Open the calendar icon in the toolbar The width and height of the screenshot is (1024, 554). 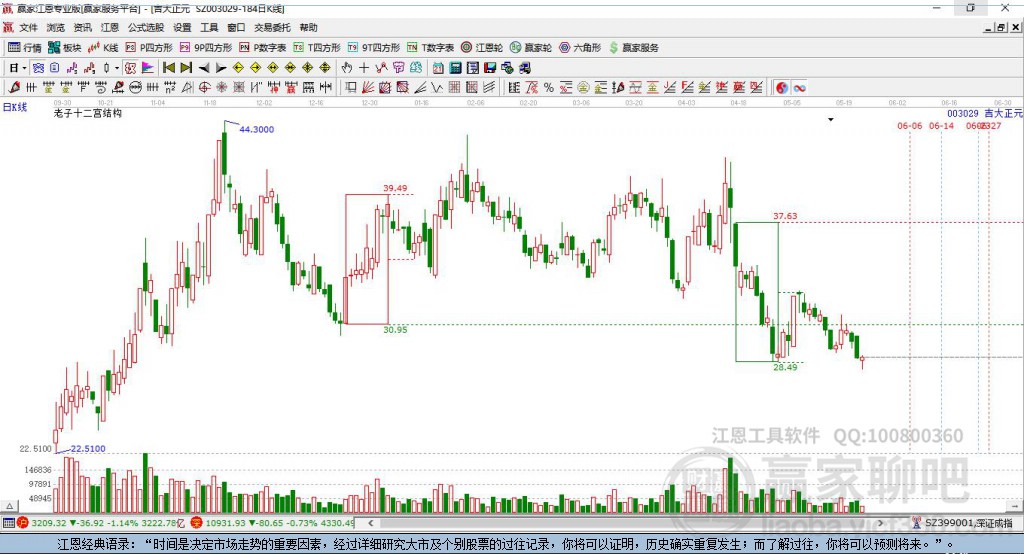[438, 68]
